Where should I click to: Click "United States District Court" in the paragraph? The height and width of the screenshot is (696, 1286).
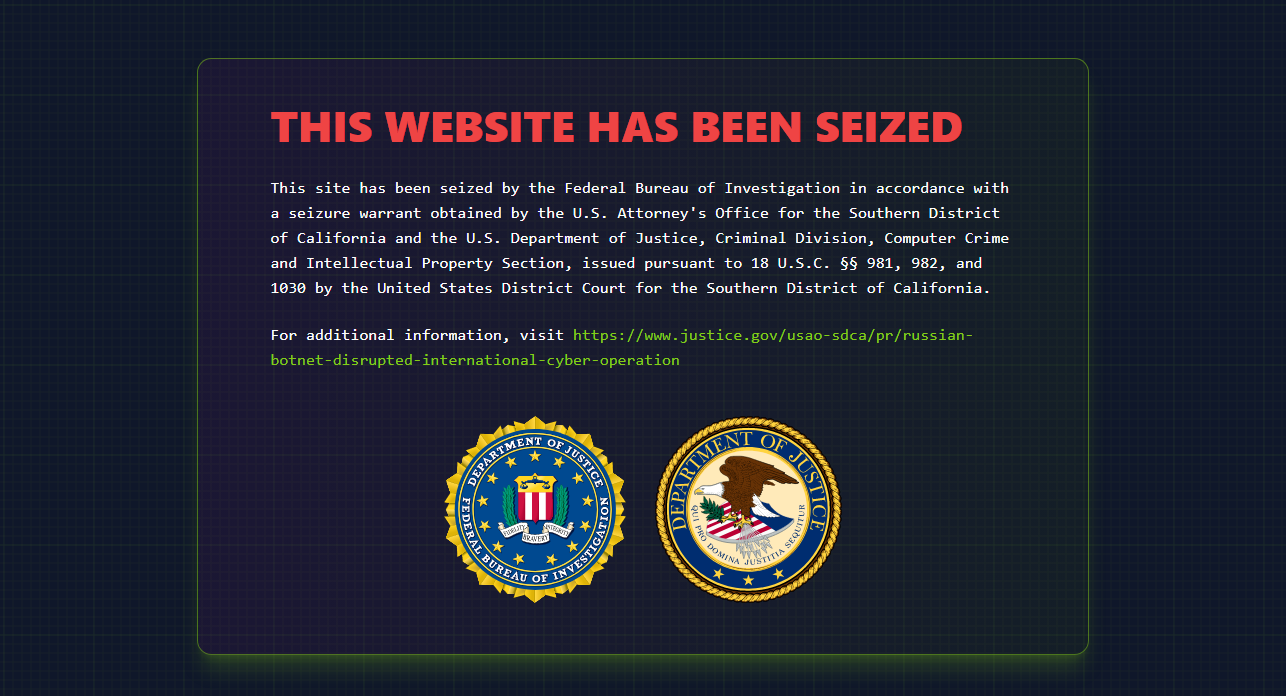[x=501, y=289]
